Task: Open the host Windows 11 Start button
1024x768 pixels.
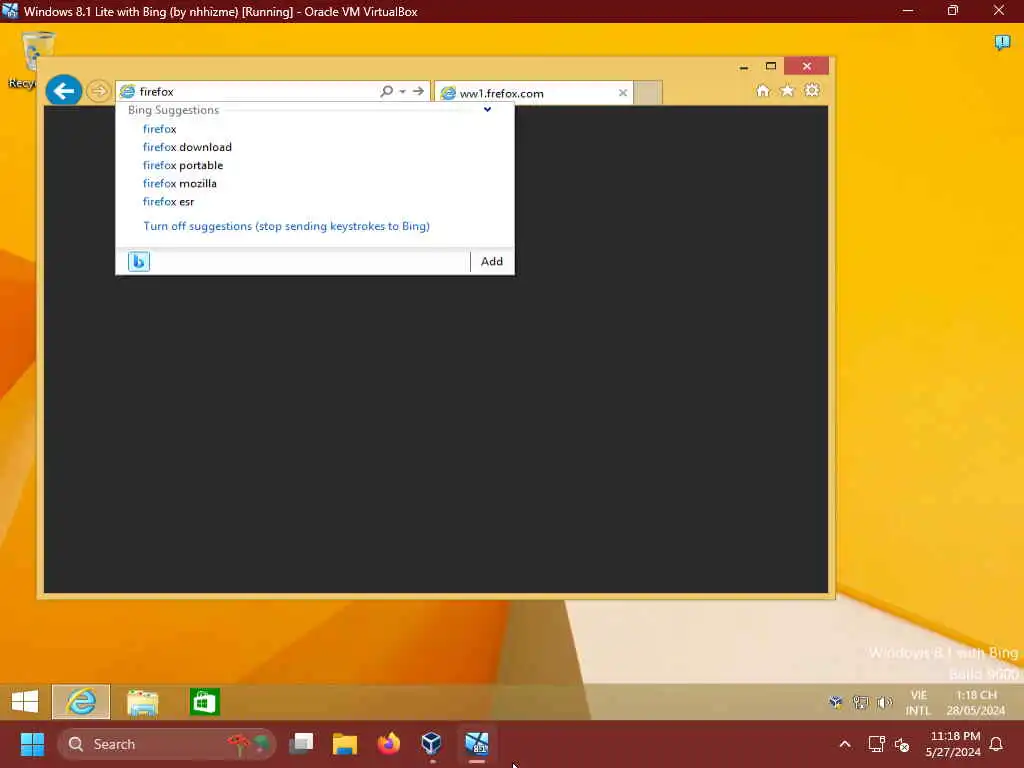Action: [x=32, y=744]
